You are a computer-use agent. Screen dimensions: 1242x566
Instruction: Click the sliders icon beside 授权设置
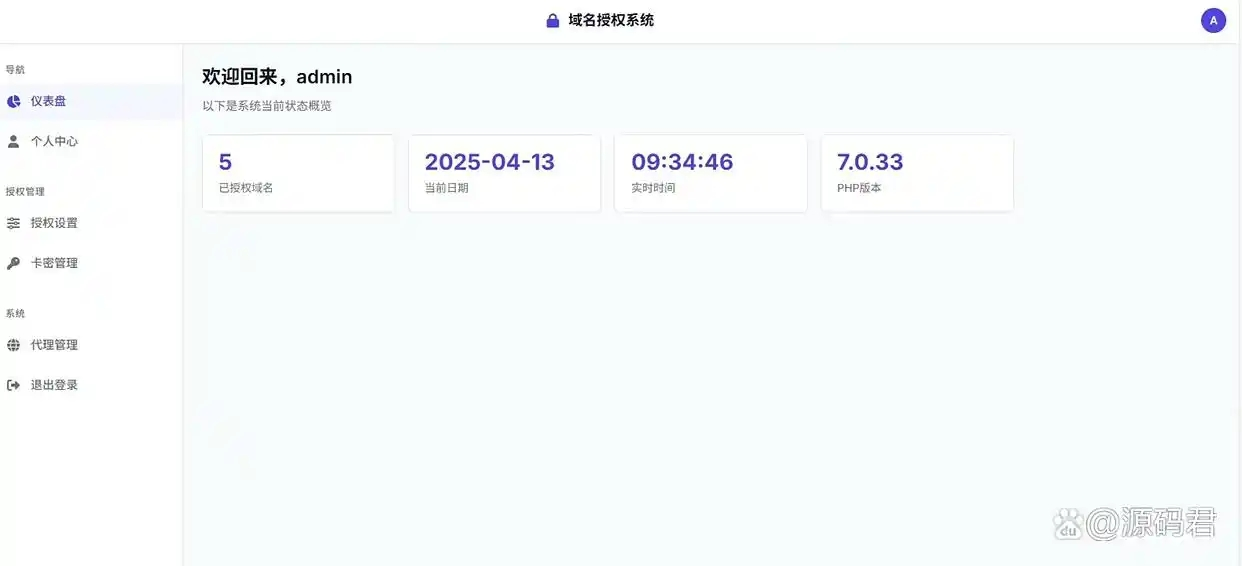pyautogui.click(x=13, y=223)
